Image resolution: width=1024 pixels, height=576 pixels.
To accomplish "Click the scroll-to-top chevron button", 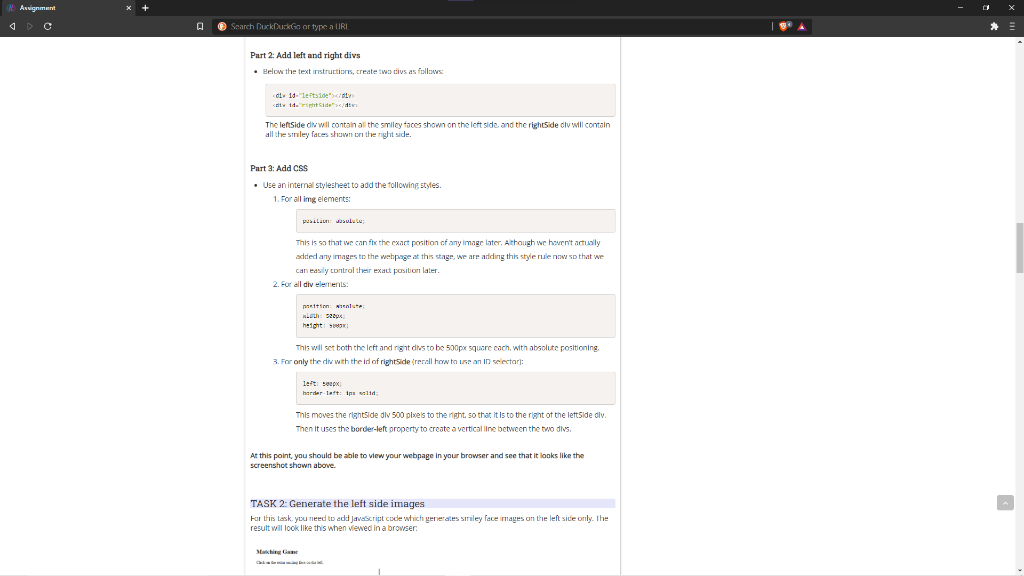I will [1005, 502].
